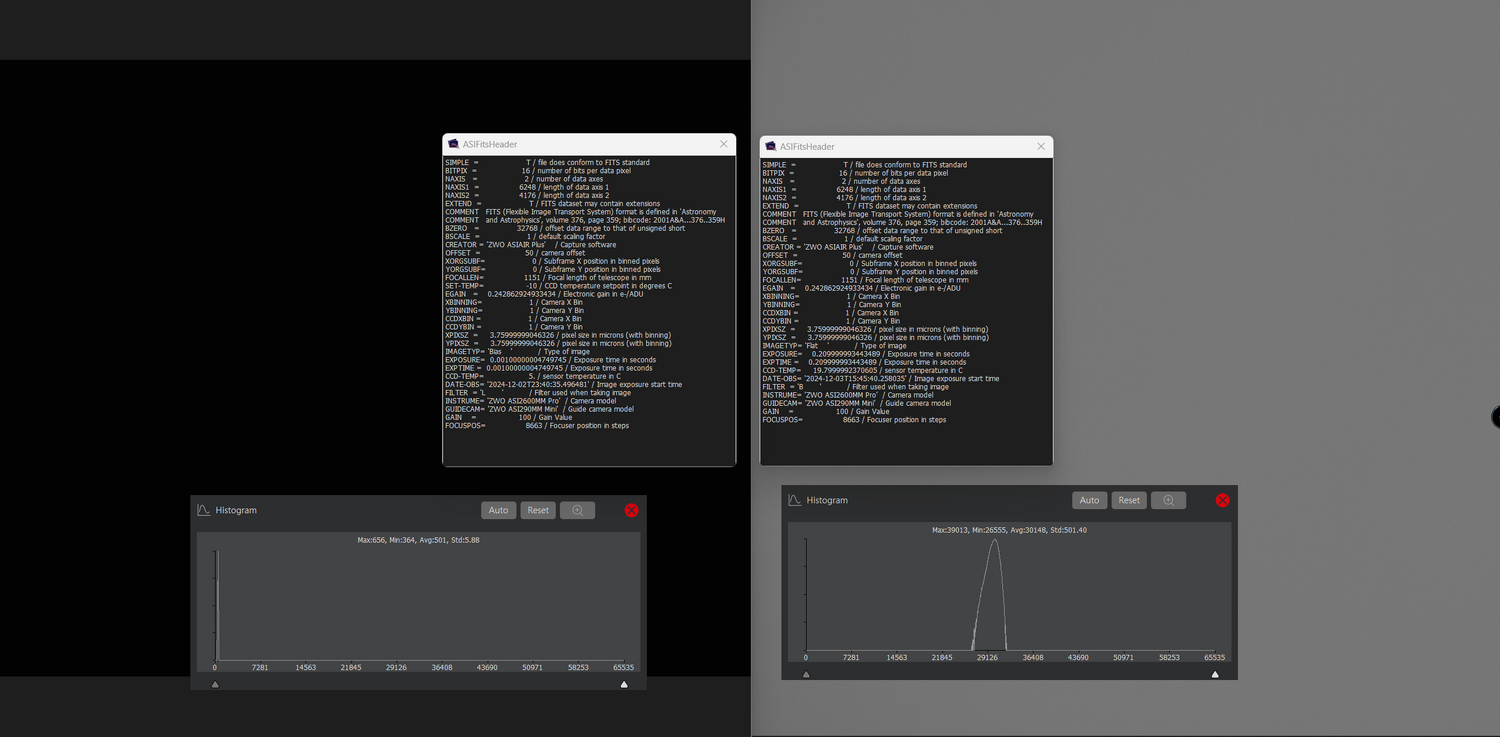Click the FOCUSPOS line in the Flat header window
The width and height of the screenshot is (1500, 737).
854,420
